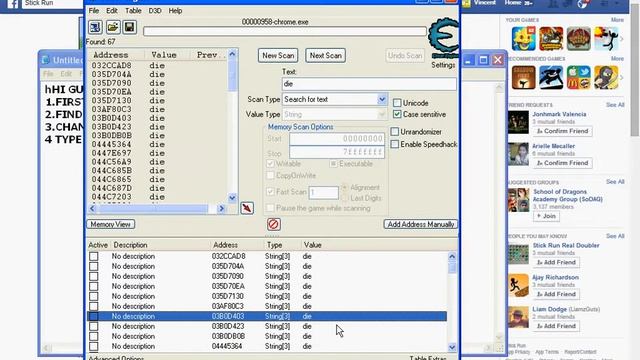Open the File menu in the Untitled window
Screen dimensions: 640x360
pyautogui.click(x=48, y=74)
